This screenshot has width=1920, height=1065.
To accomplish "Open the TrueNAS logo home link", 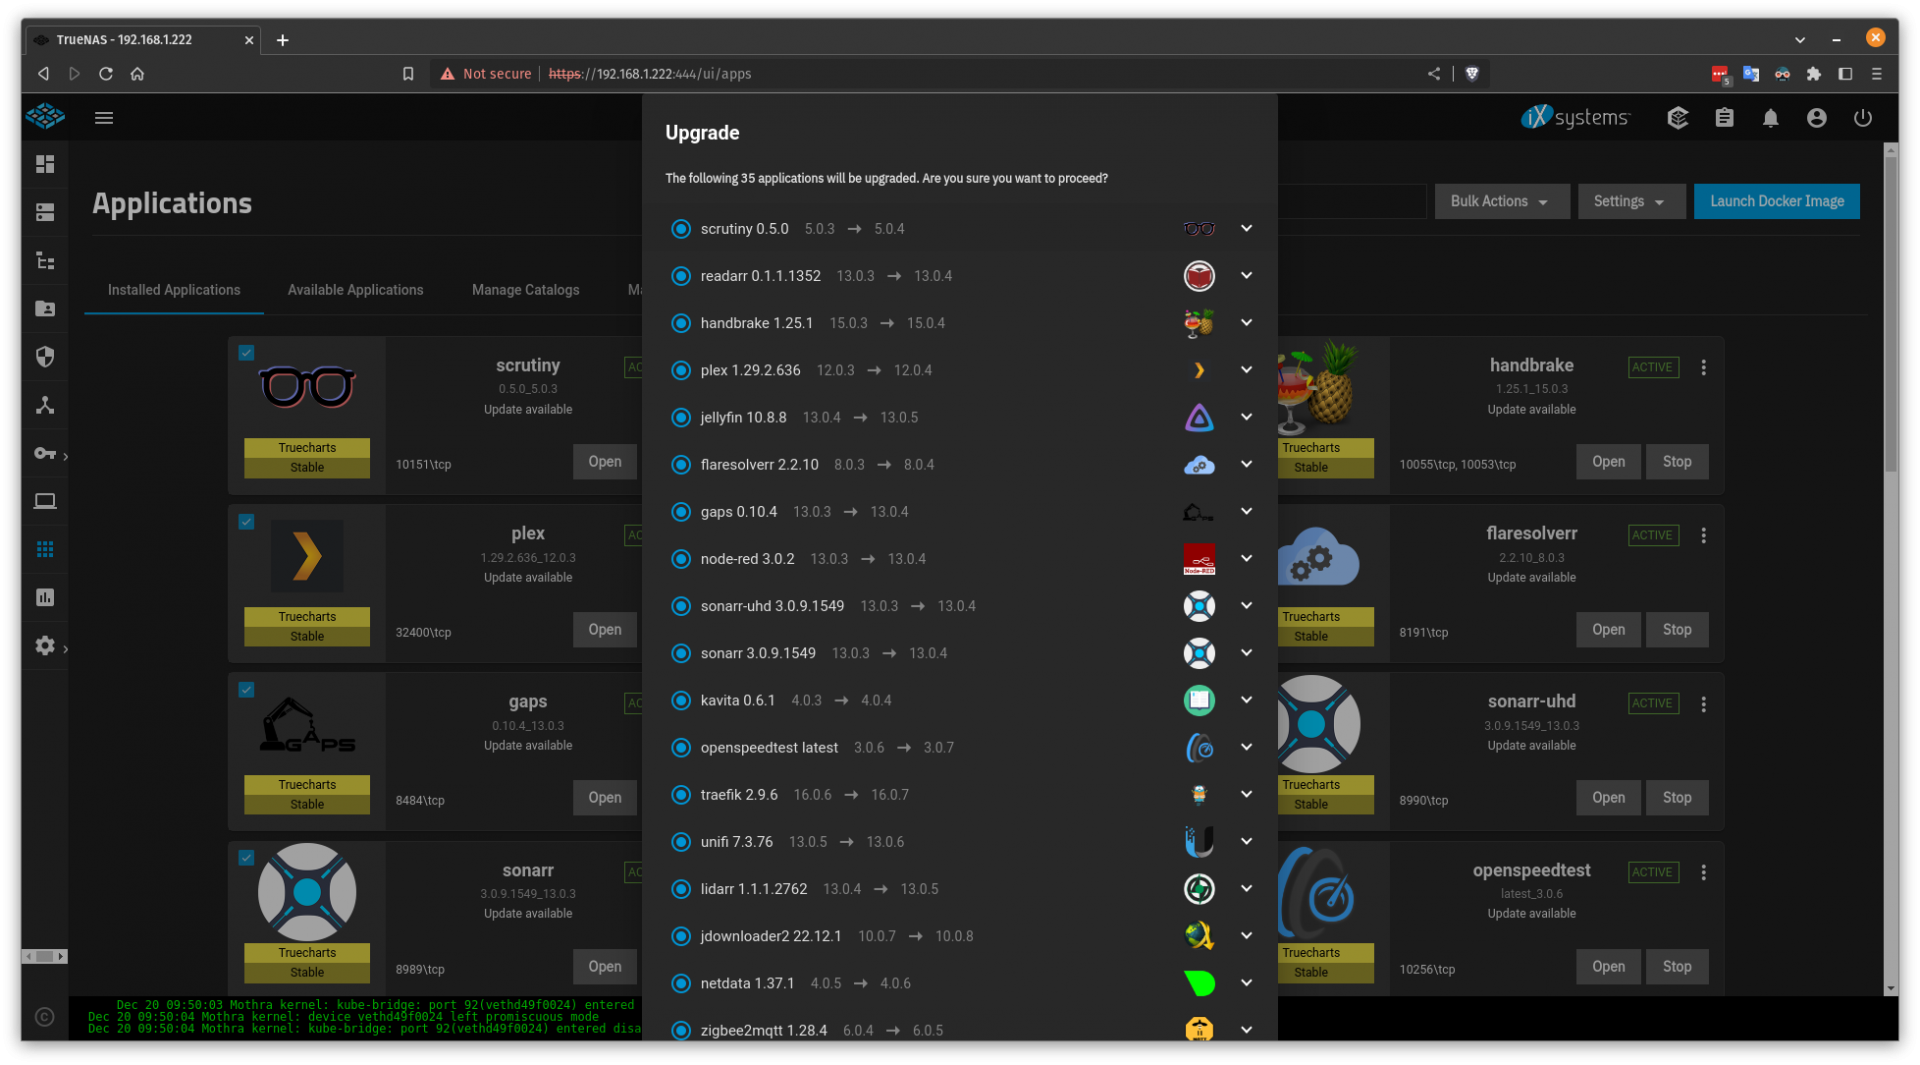I will coord(45,117).
